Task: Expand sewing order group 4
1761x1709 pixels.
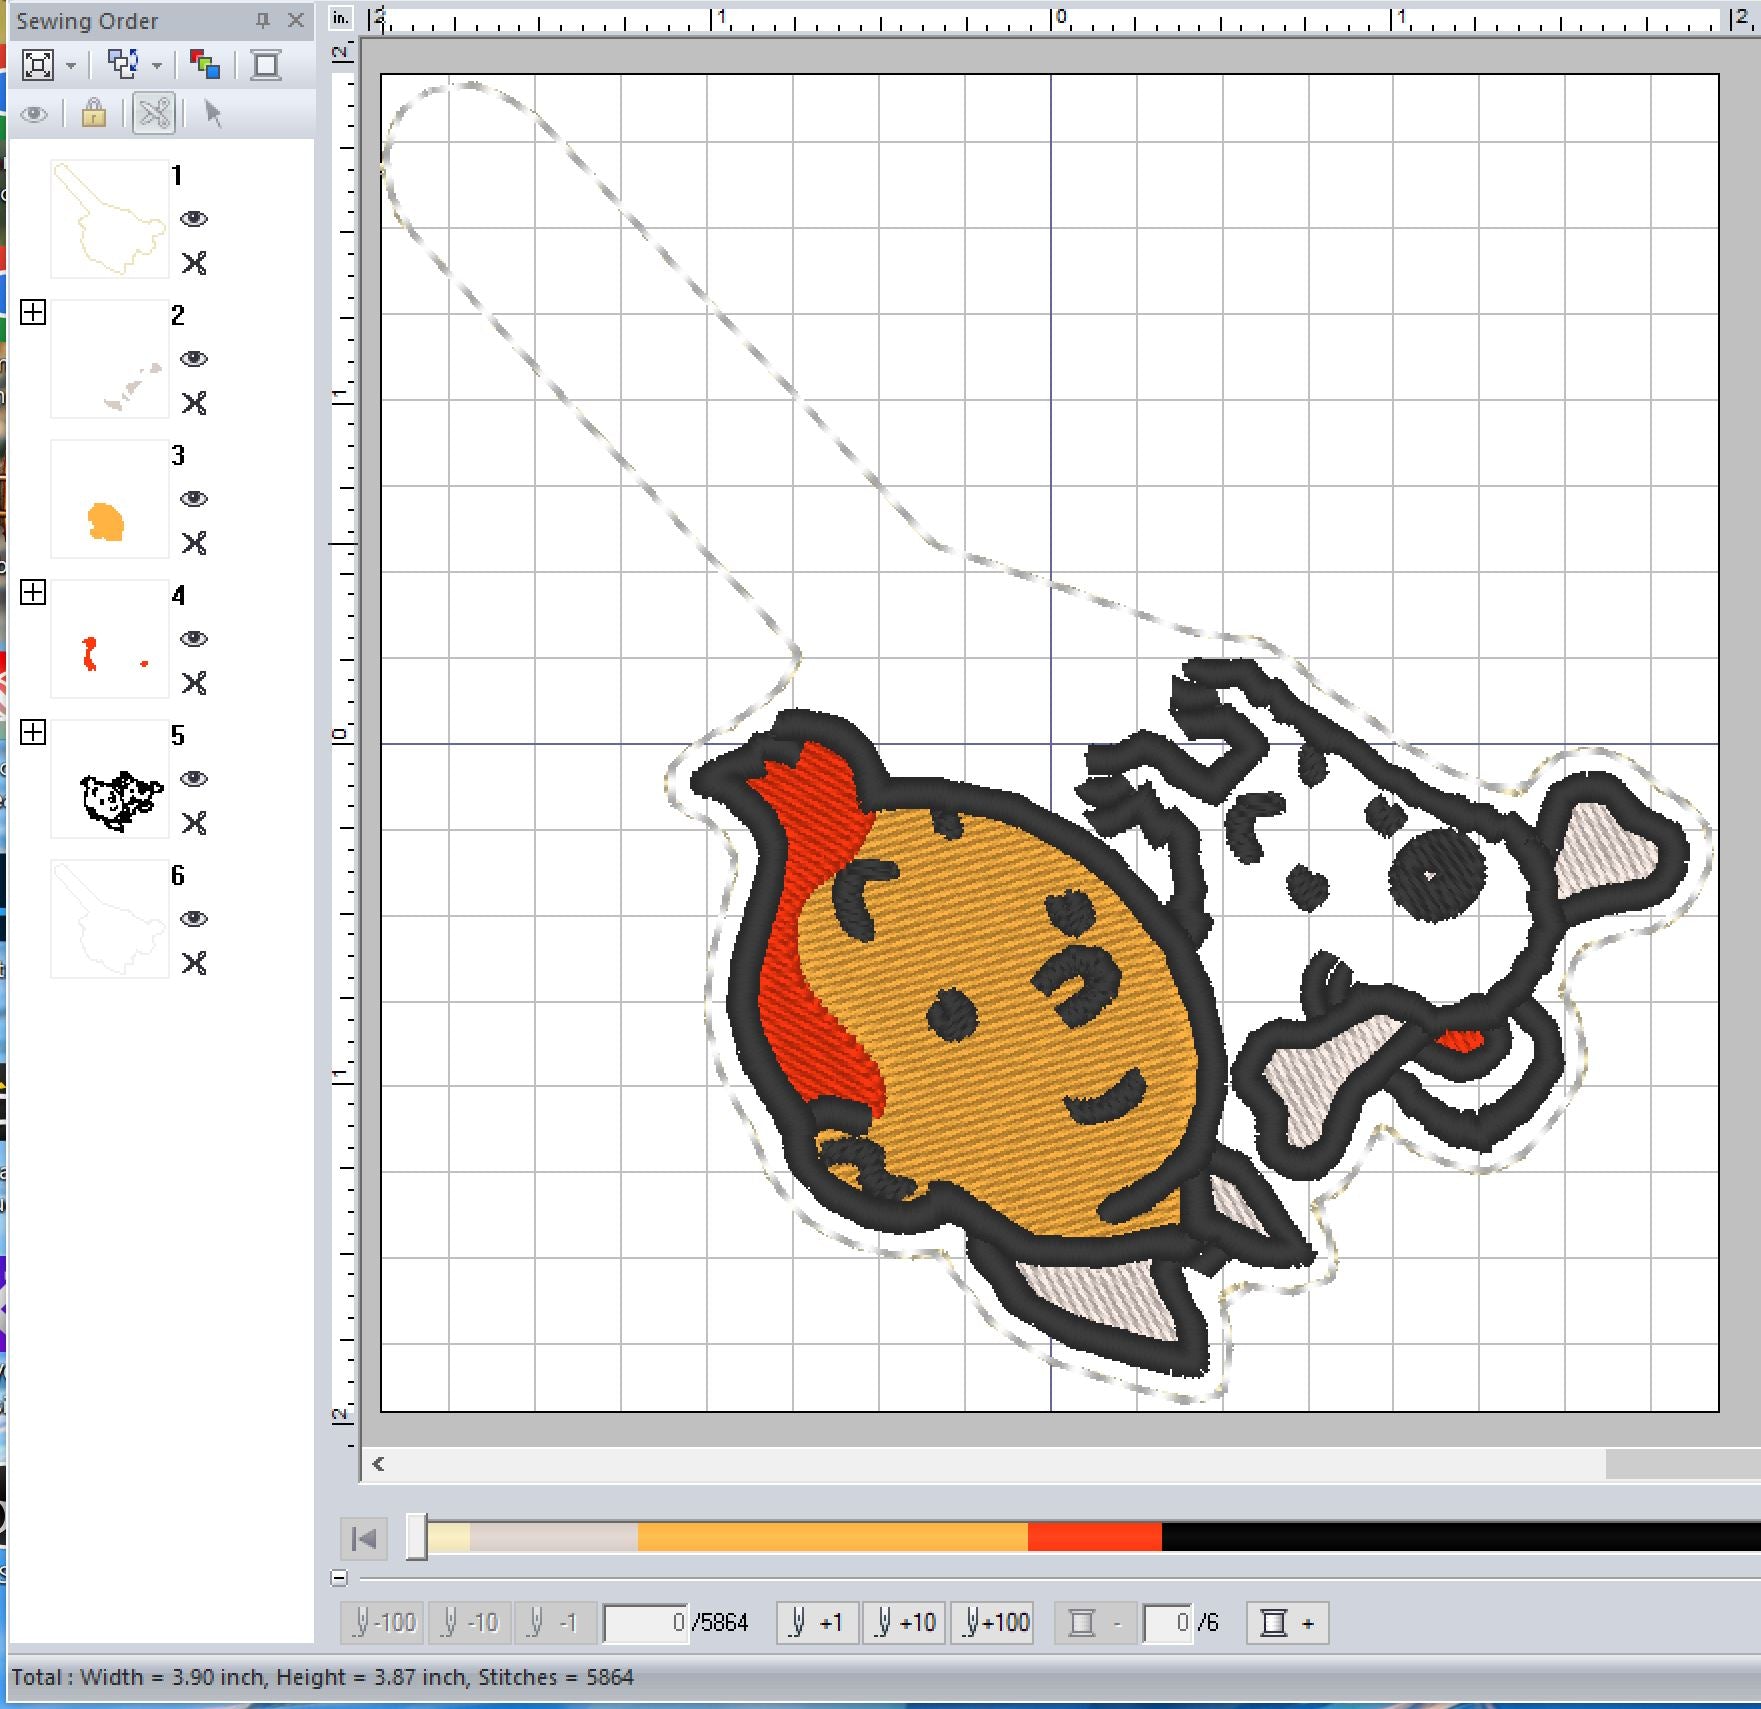Action: 33,593
